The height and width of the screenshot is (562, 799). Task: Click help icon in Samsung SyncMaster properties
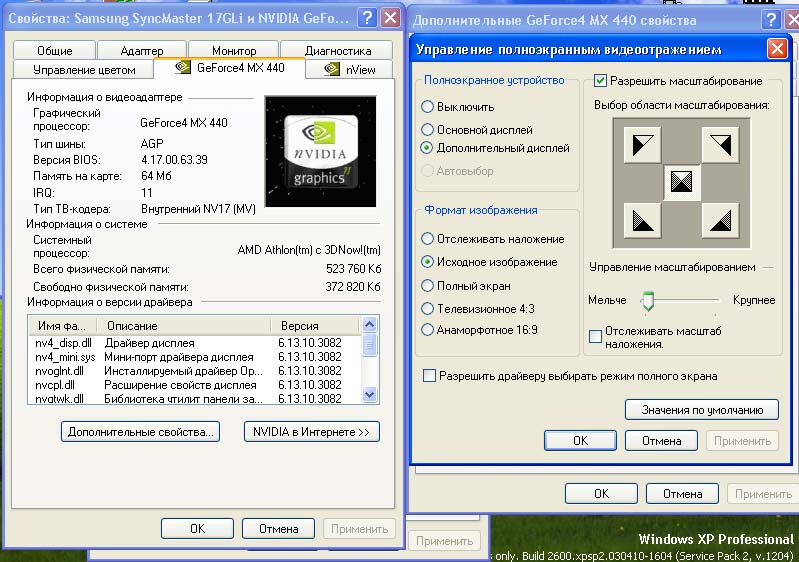click(x=366, y=18)
